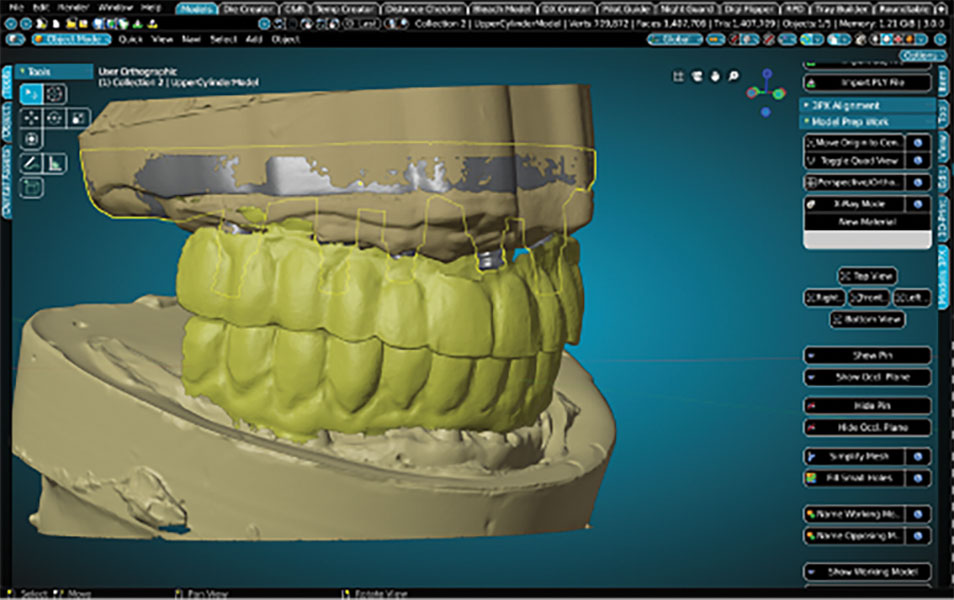Activate the 3D cursor tool

point(54,94)
